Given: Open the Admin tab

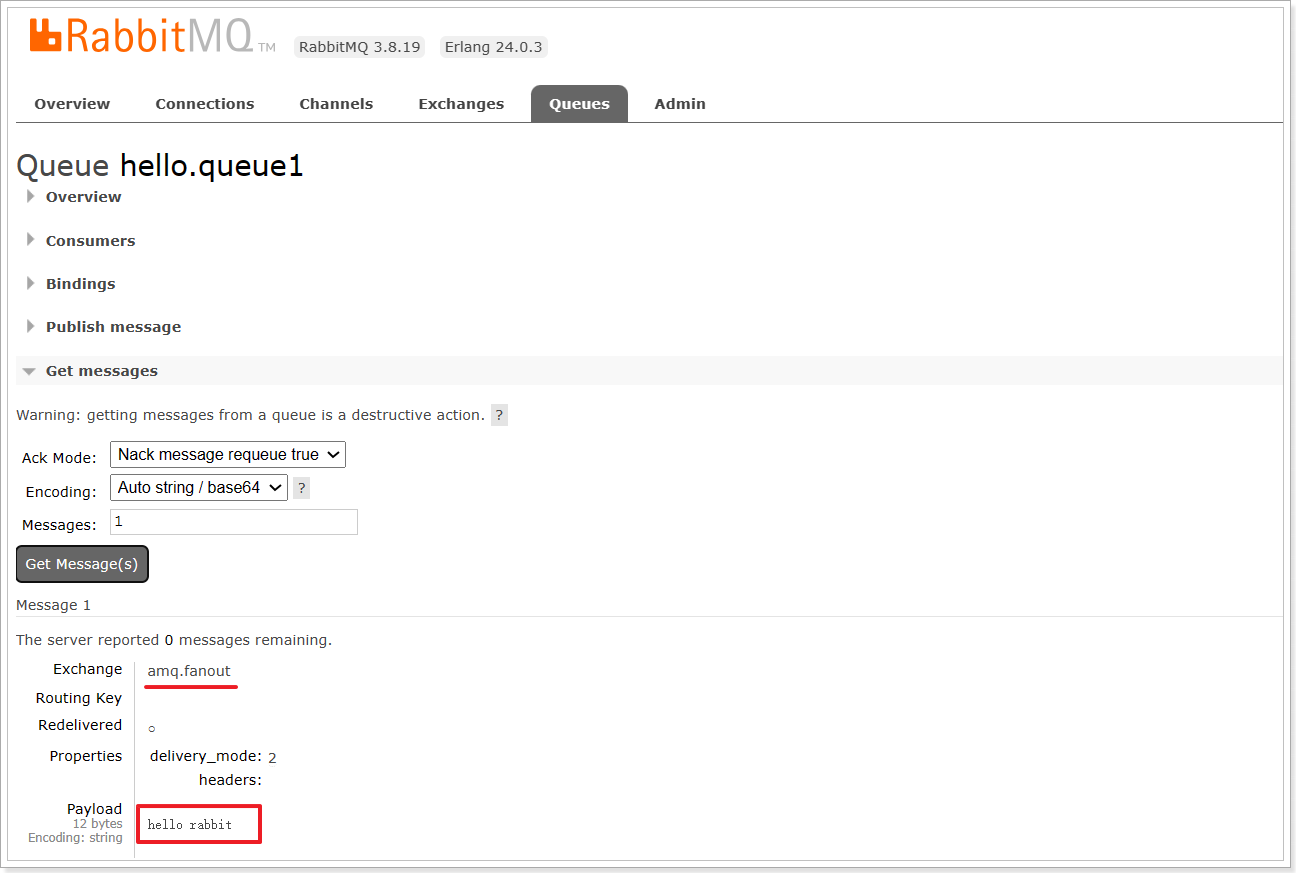Looking at the screenshot, I should pyautogui.click(x=680, y=104).
